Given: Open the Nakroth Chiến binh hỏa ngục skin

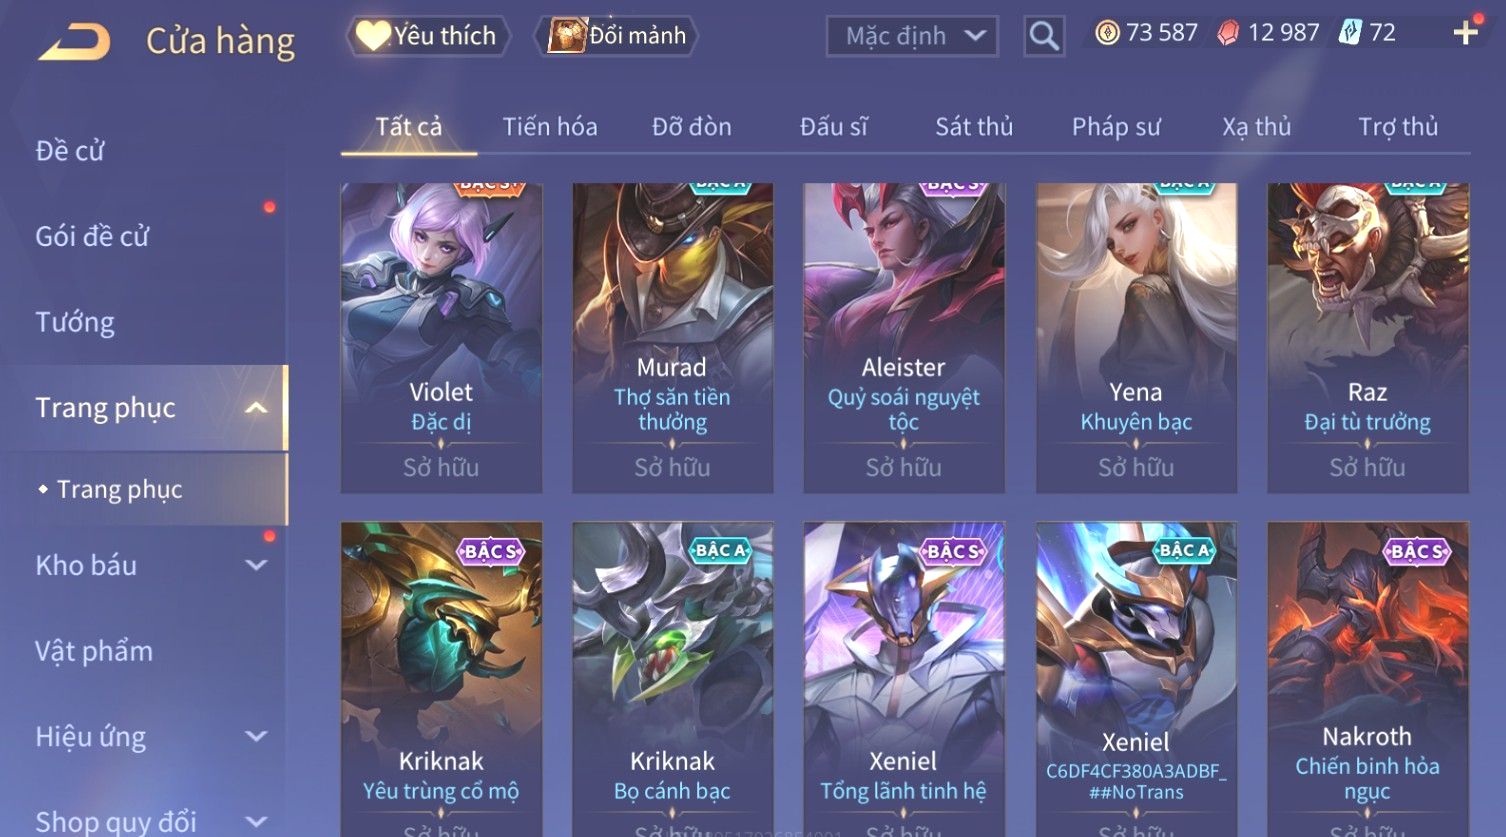Looking at the screenshot, I should tap(1368, 680).
